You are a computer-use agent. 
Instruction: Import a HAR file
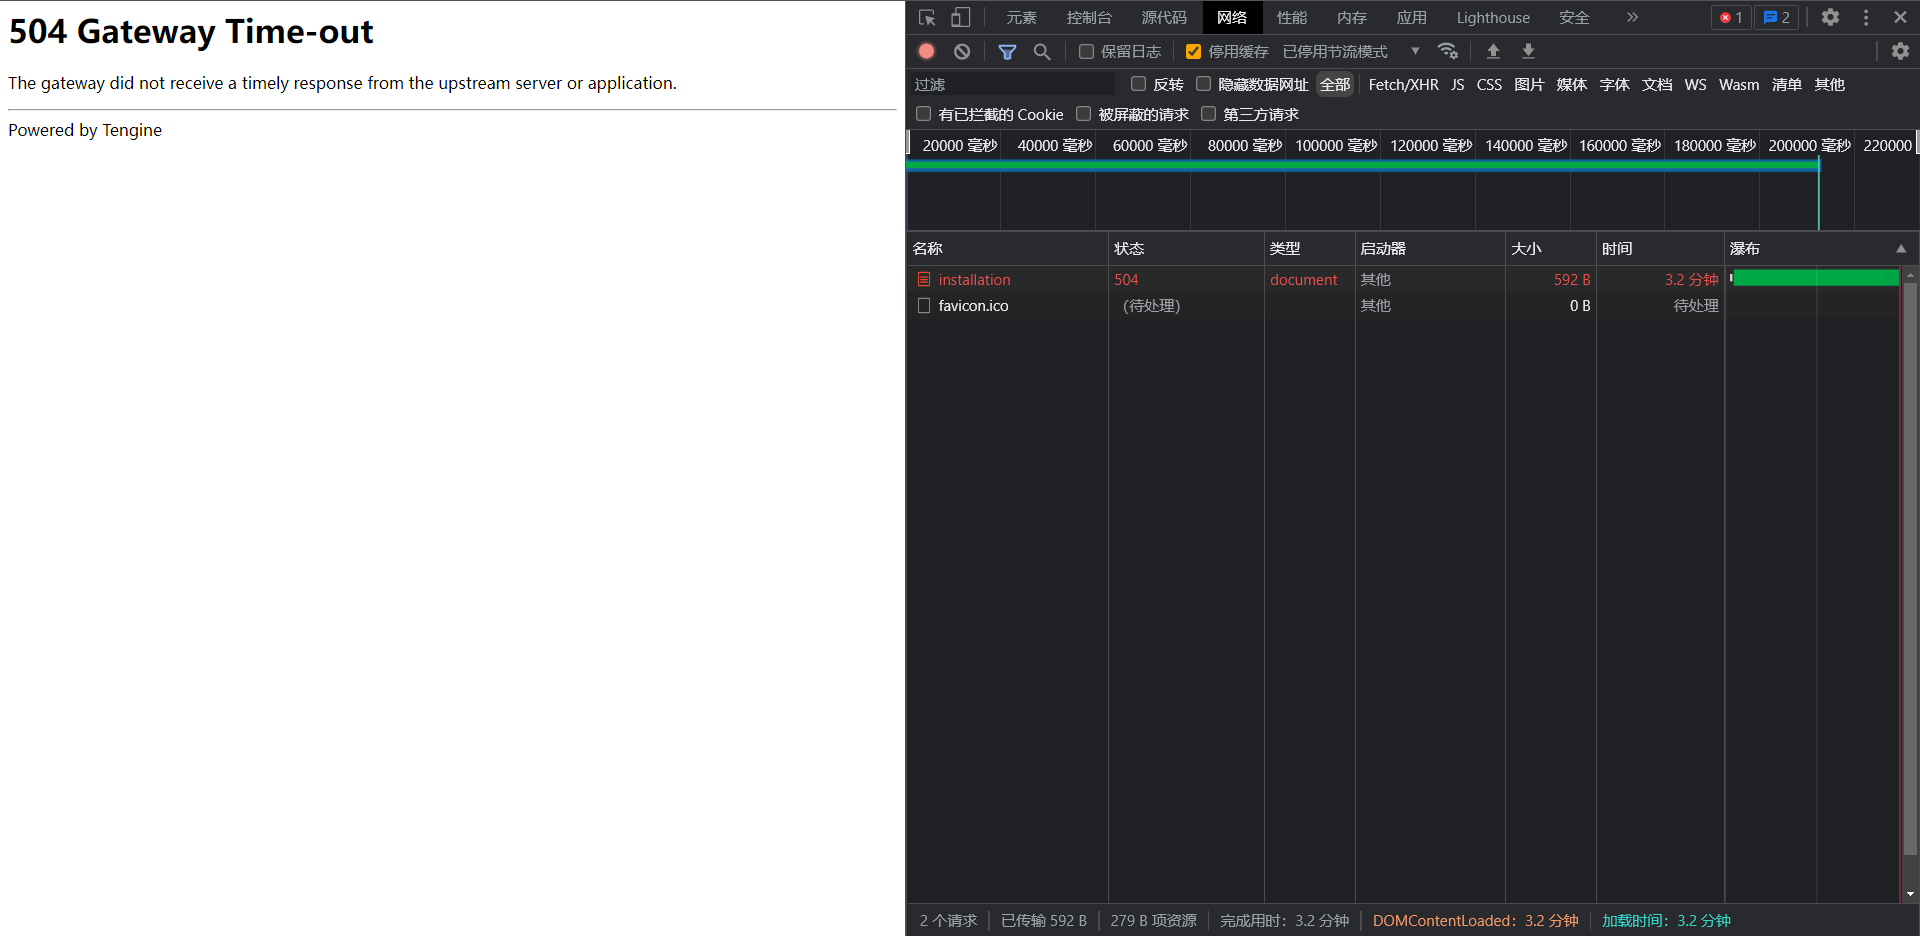(x=1493, y=51)
